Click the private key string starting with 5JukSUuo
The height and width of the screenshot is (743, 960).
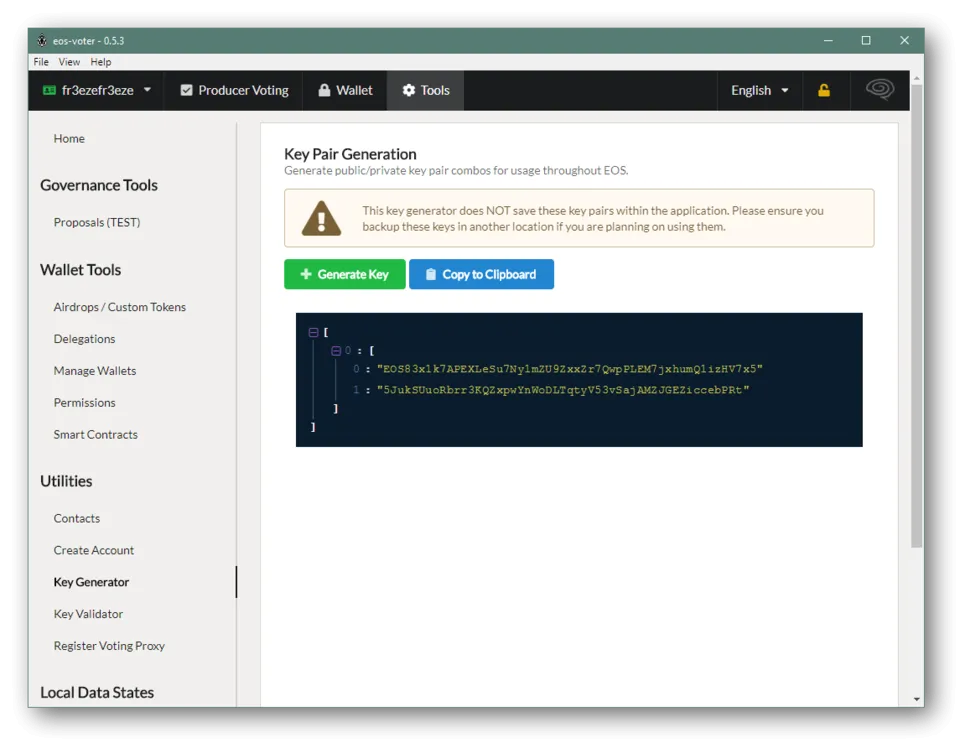pos(563,390)
